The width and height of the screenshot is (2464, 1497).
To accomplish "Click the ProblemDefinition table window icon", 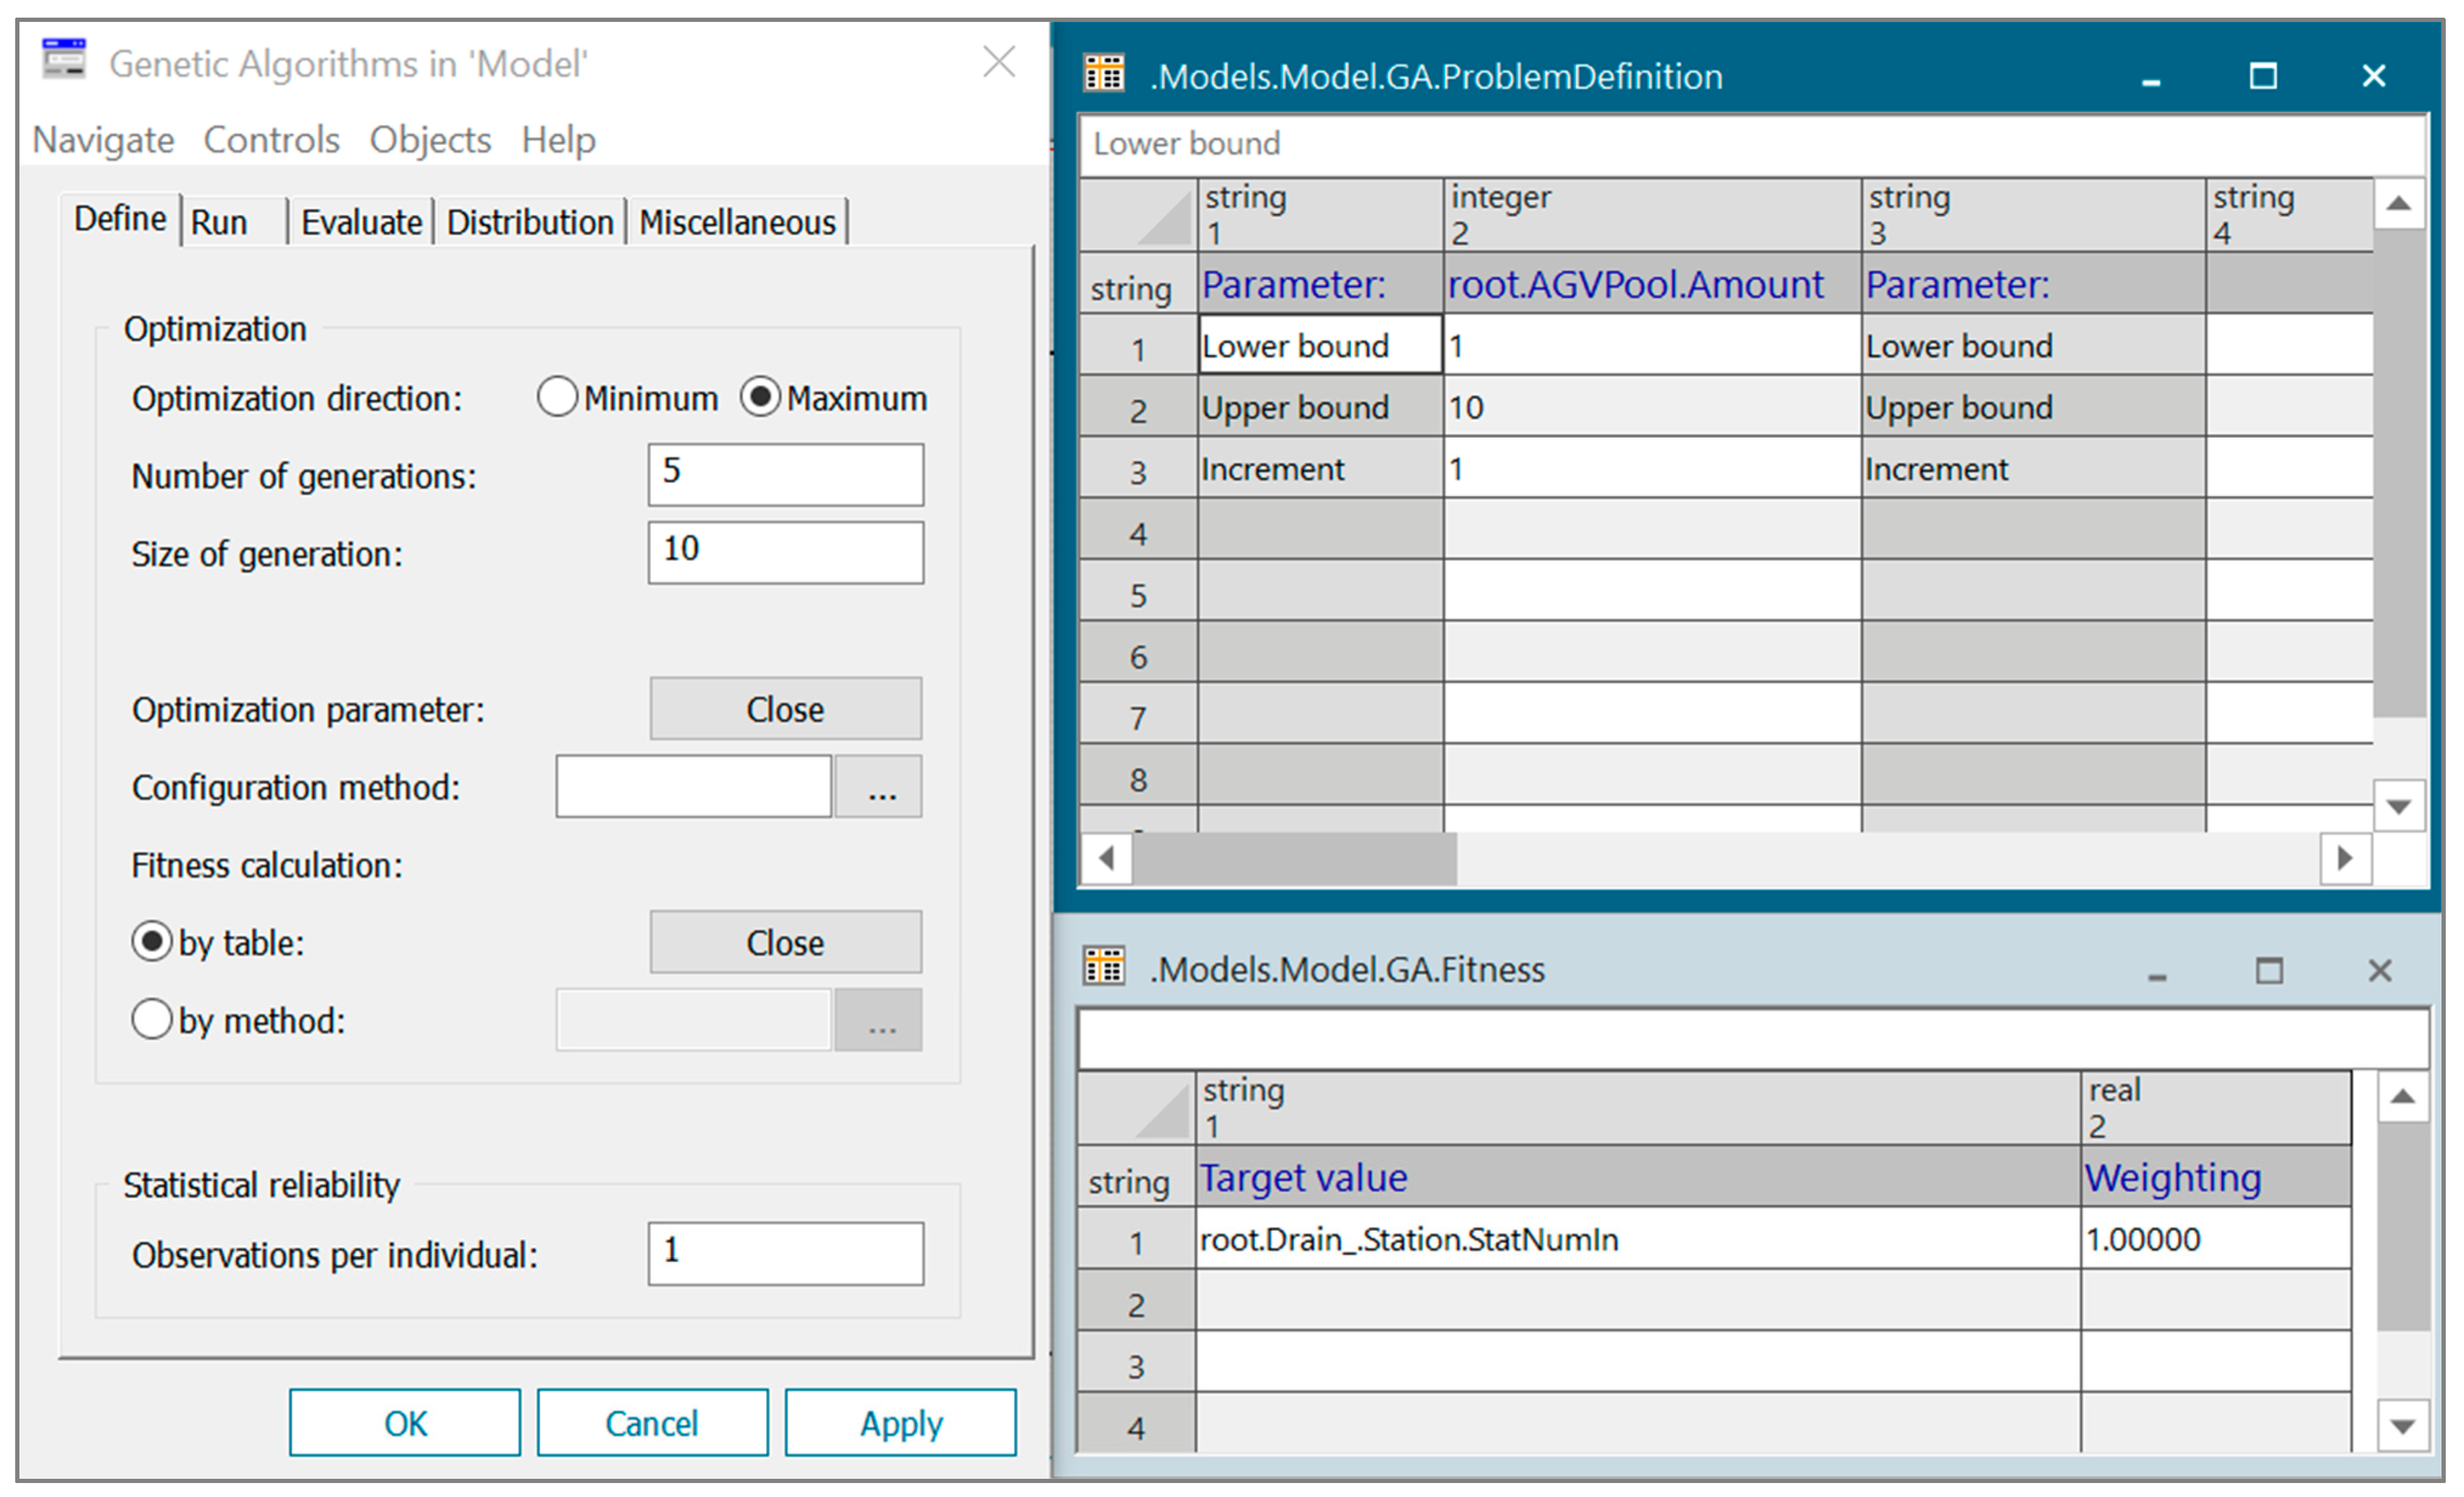I will click(x=1104, y=75).
